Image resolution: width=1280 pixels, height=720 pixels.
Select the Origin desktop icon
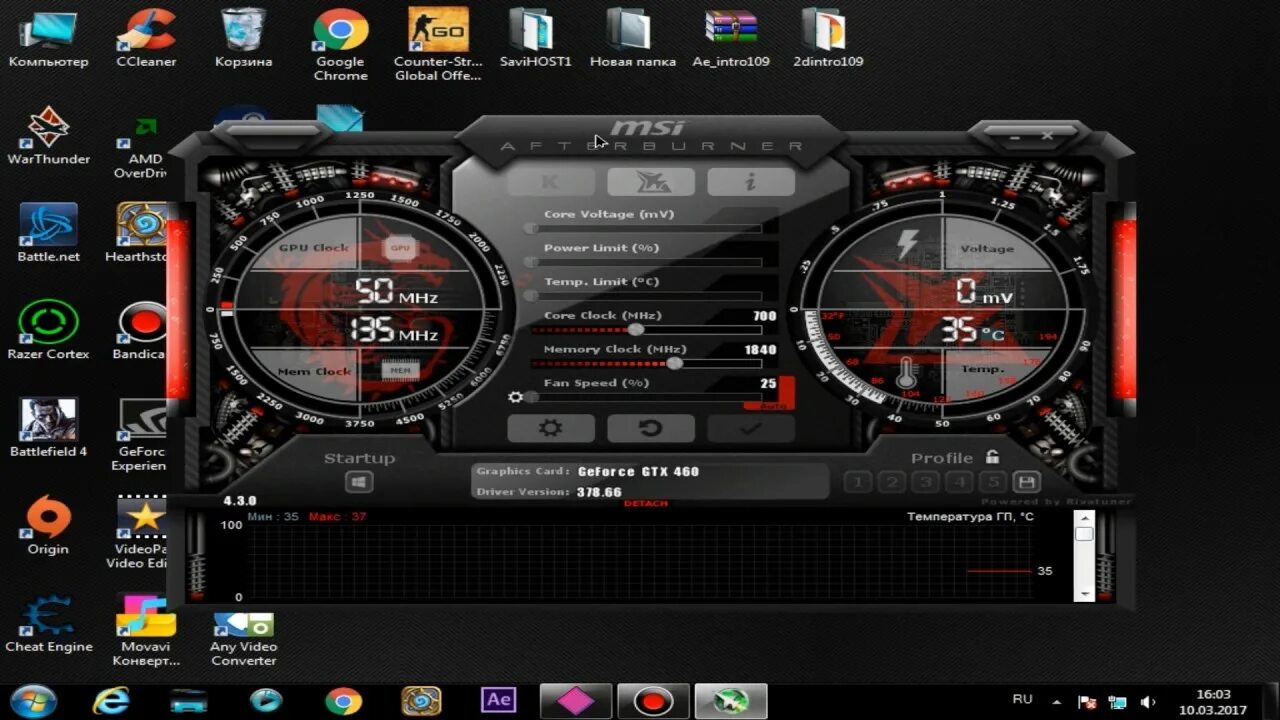click(48, 526)
